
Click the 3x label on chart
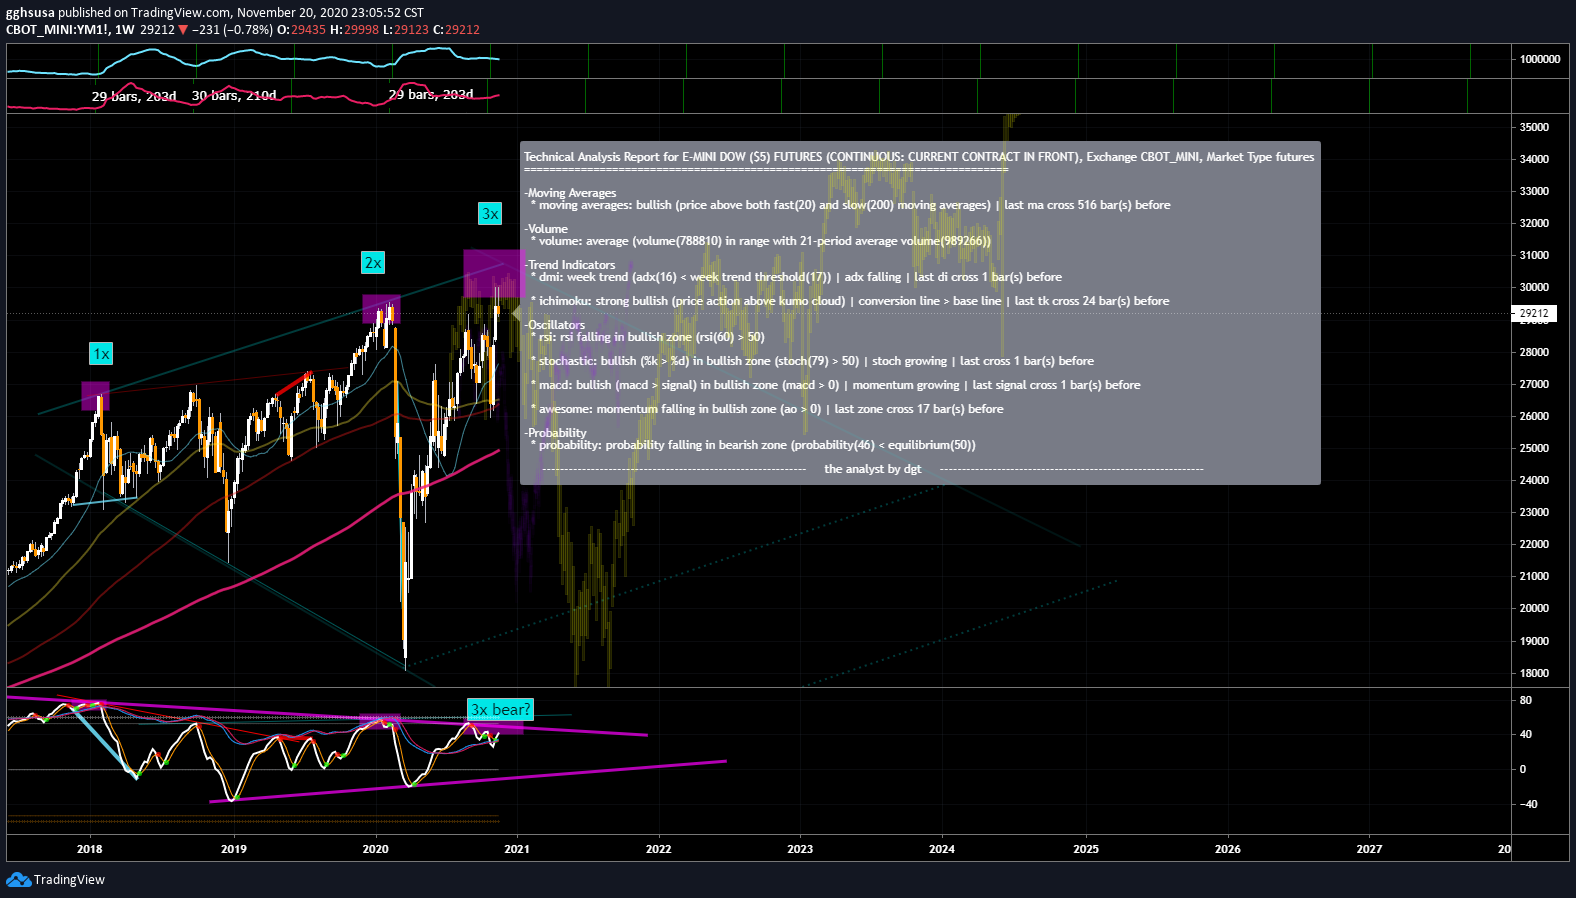click(x=490, y=214)
